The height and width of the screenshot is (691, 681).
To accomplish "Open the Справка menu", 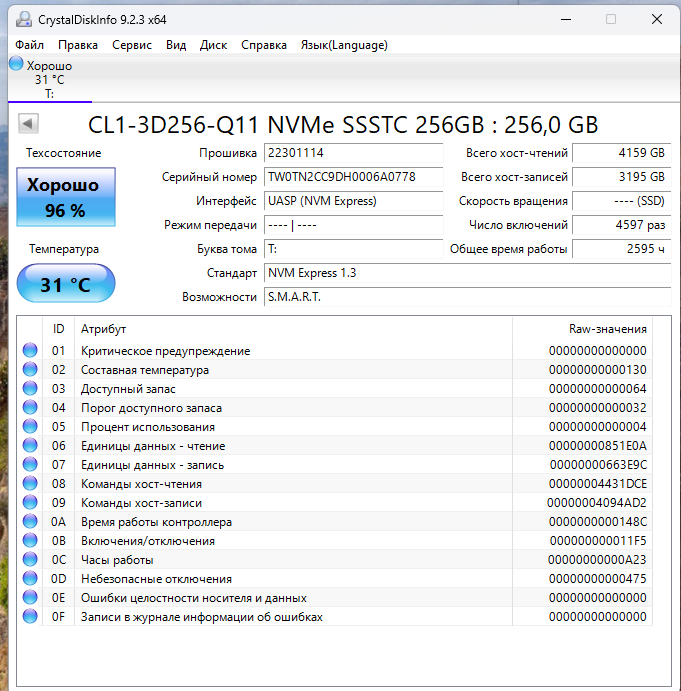I will pyautogui.click(x=264, y=45).
